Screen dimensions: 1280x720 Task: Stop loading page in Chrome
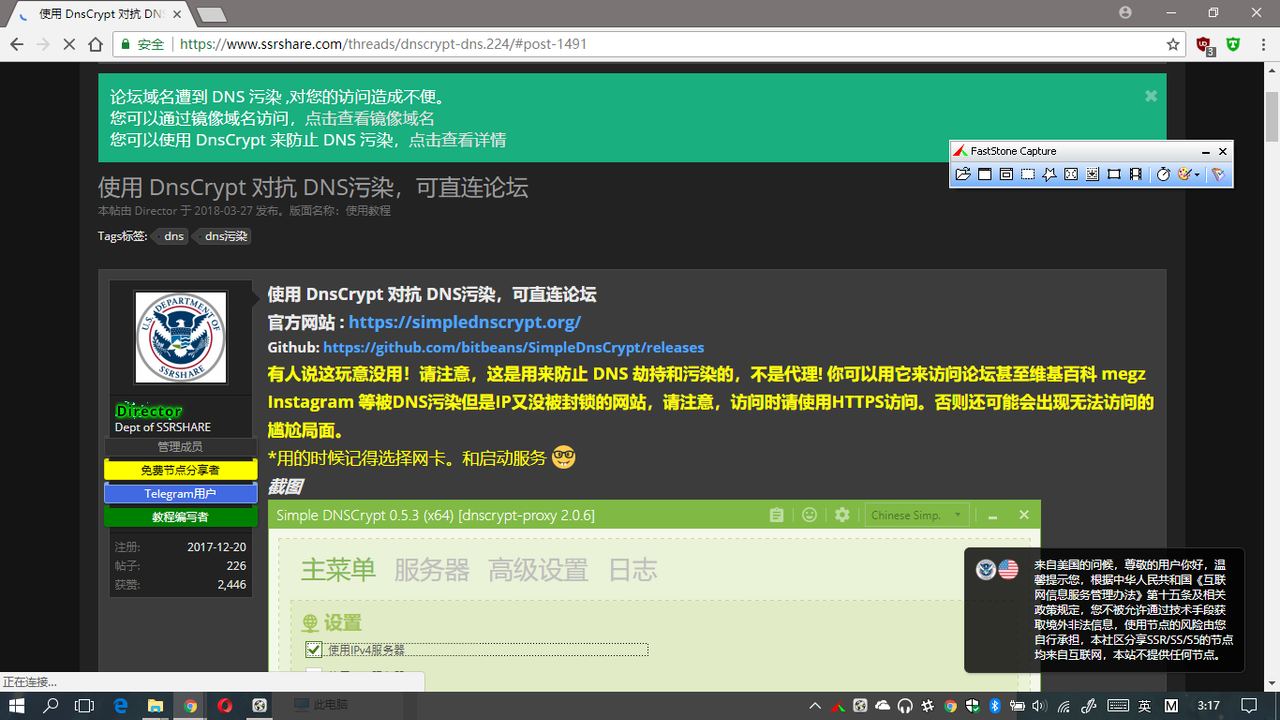click(70, 44)
